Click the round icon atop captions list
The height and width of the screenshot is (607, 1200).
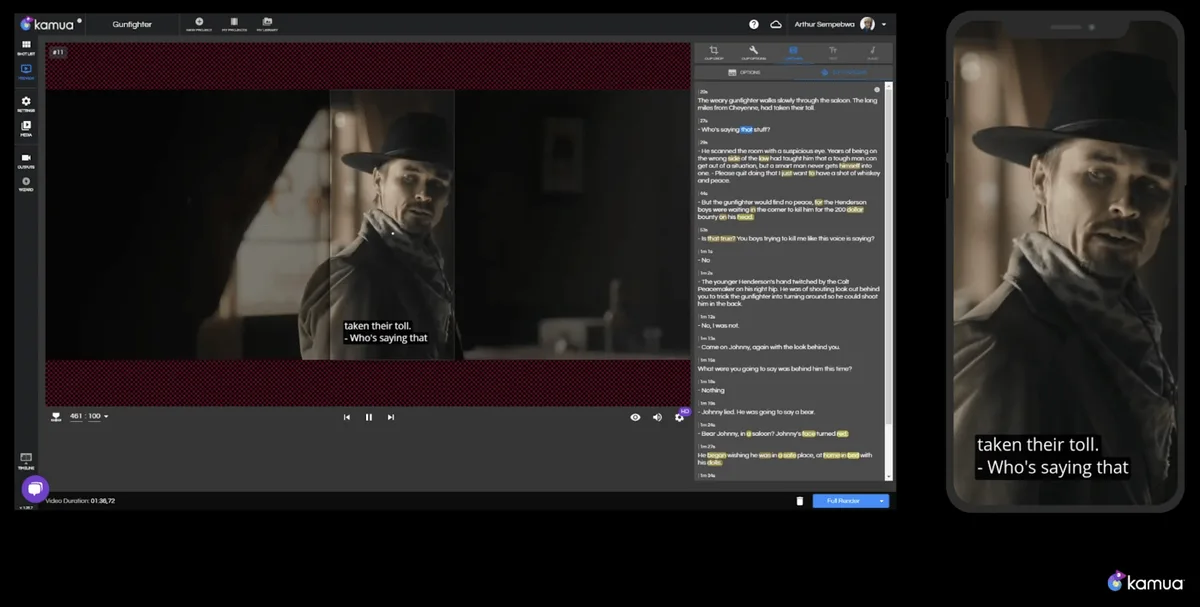tap(877, 90)
